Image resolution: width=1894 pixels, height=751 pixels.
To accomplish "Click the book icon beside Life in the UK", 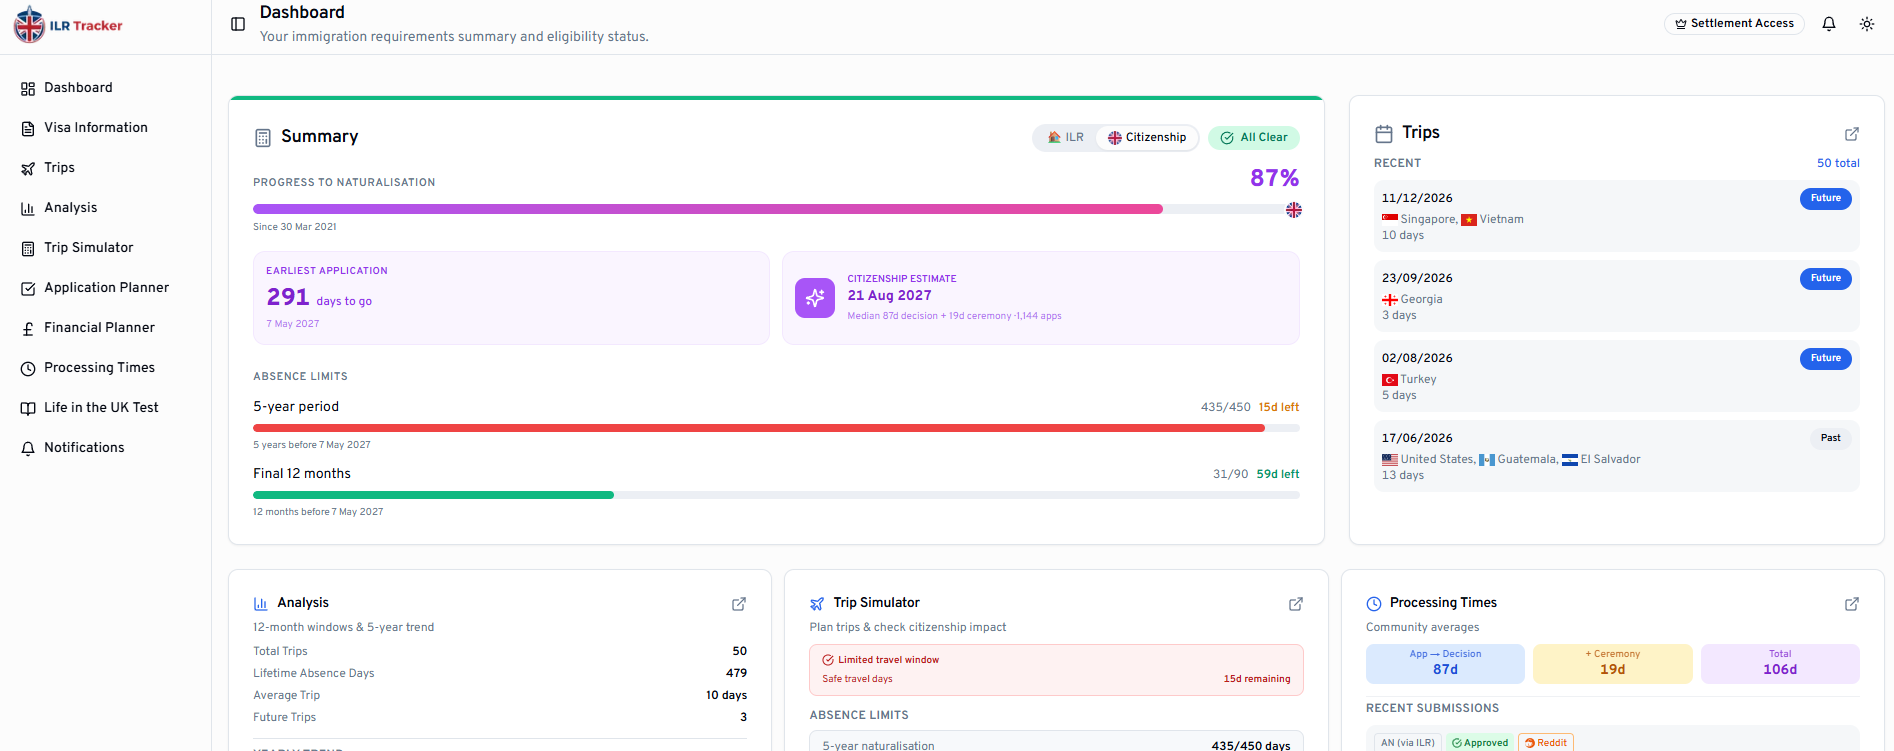I will tap(28, 409).
